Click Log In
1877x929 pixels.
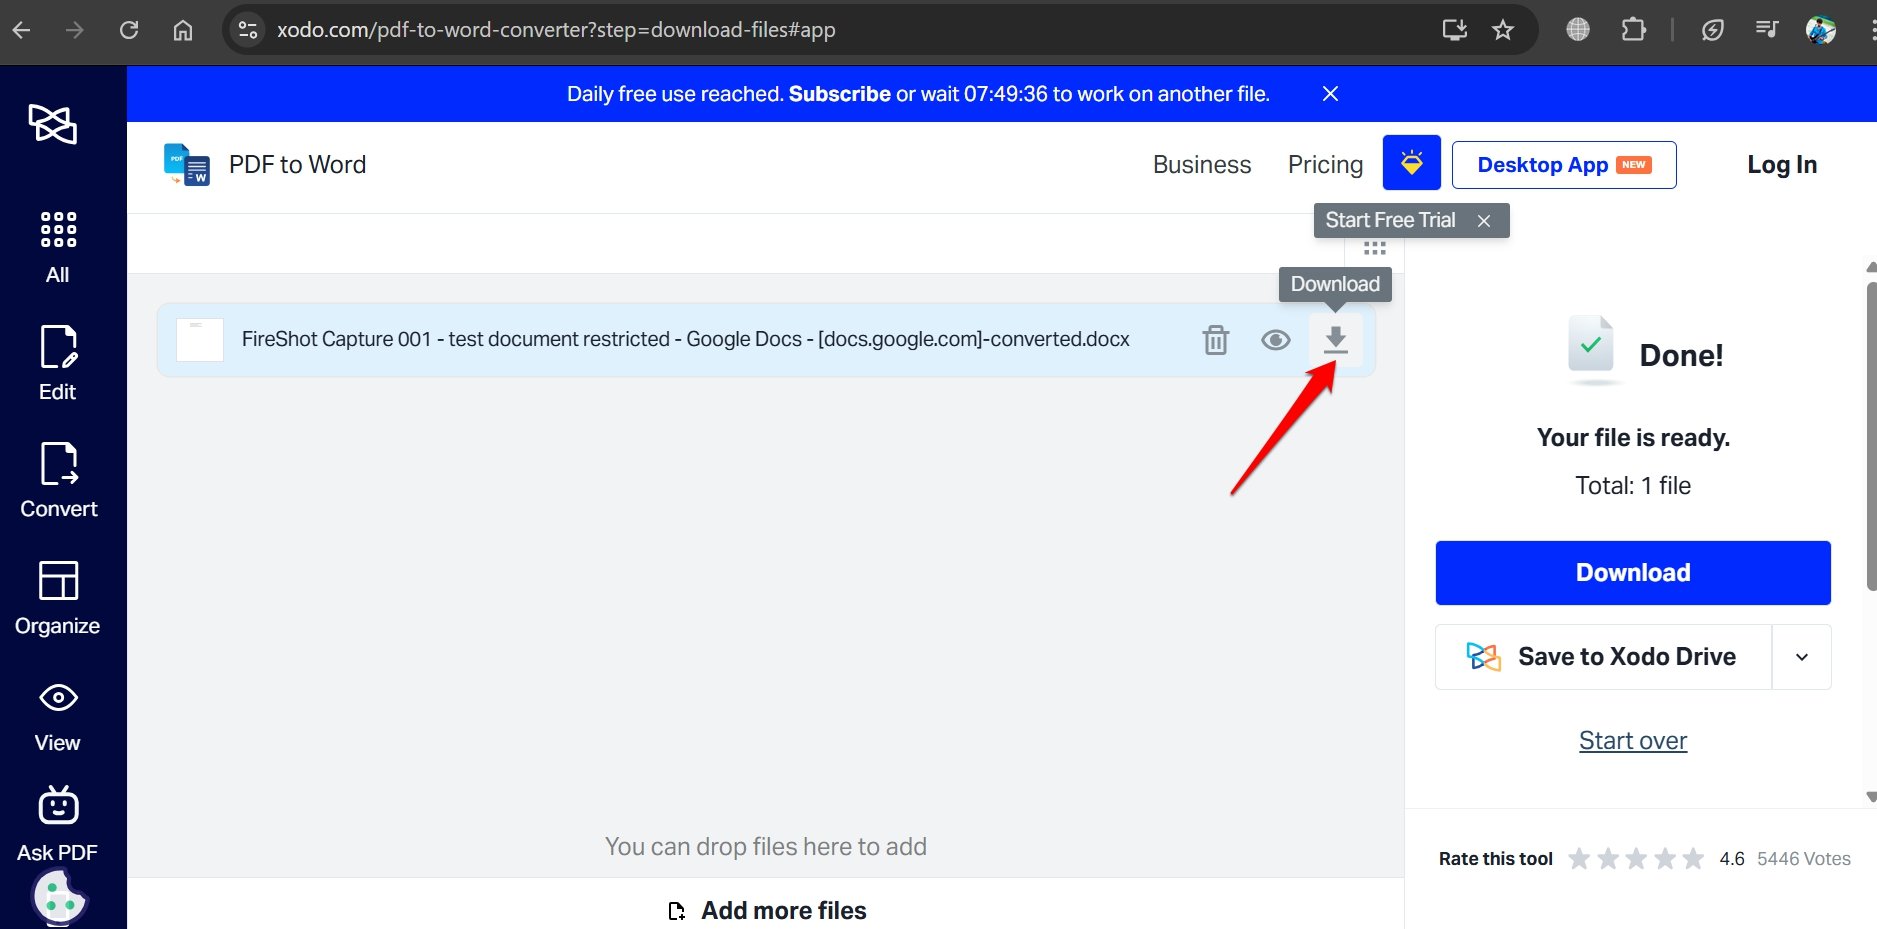1782,165
